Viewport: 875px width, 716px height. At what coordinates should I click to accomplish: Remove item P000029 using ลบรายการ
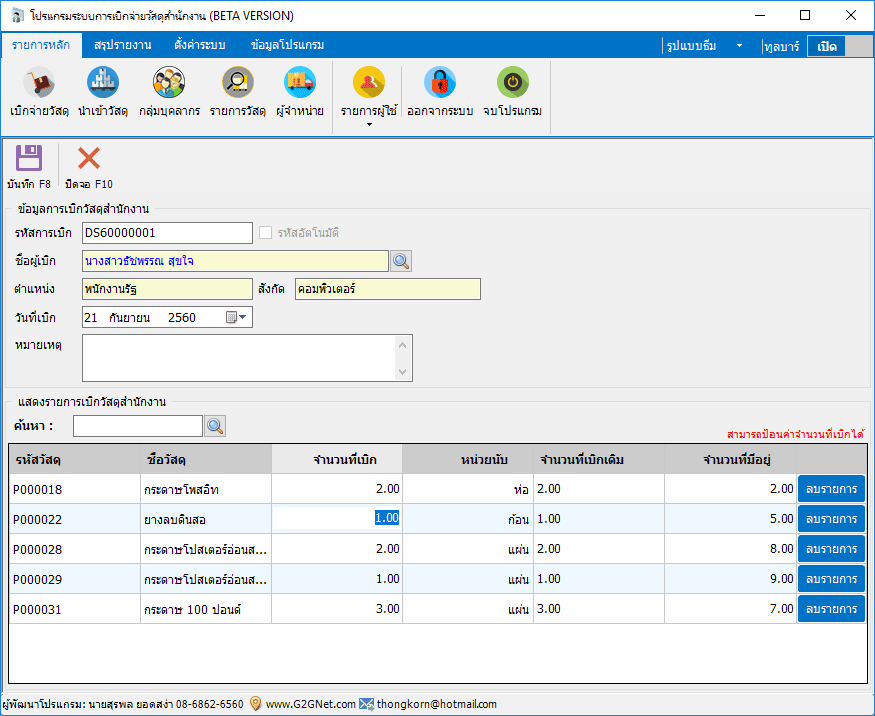pos(831,579)
